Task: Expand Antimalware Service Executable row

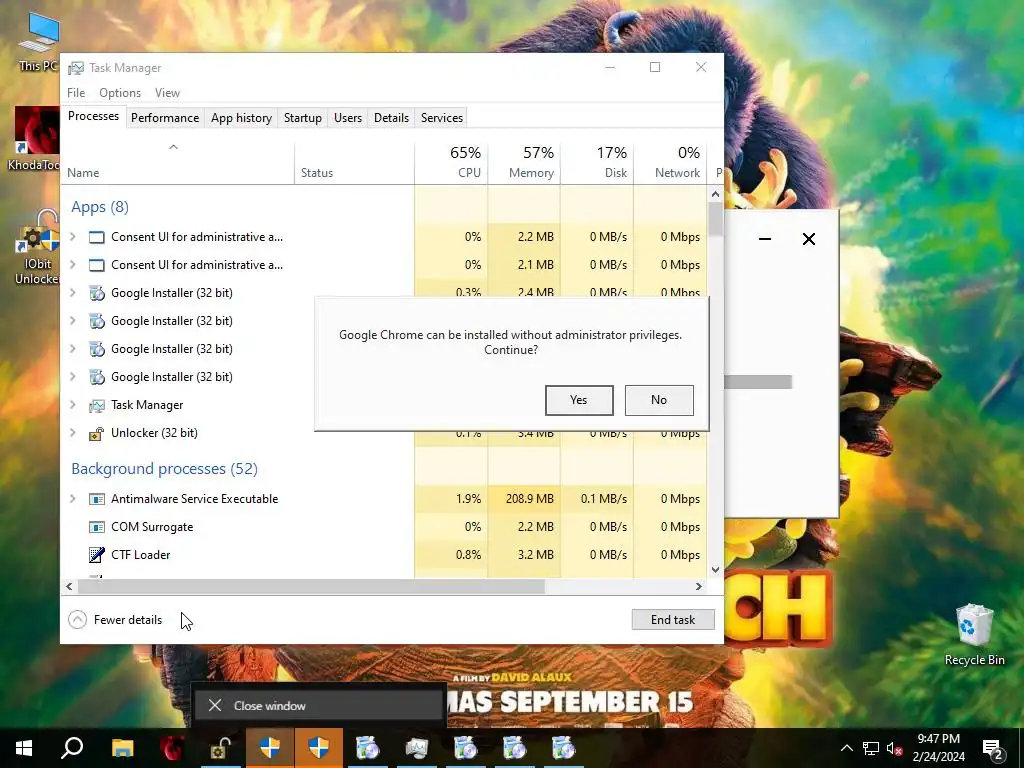Action: [73, 499]
